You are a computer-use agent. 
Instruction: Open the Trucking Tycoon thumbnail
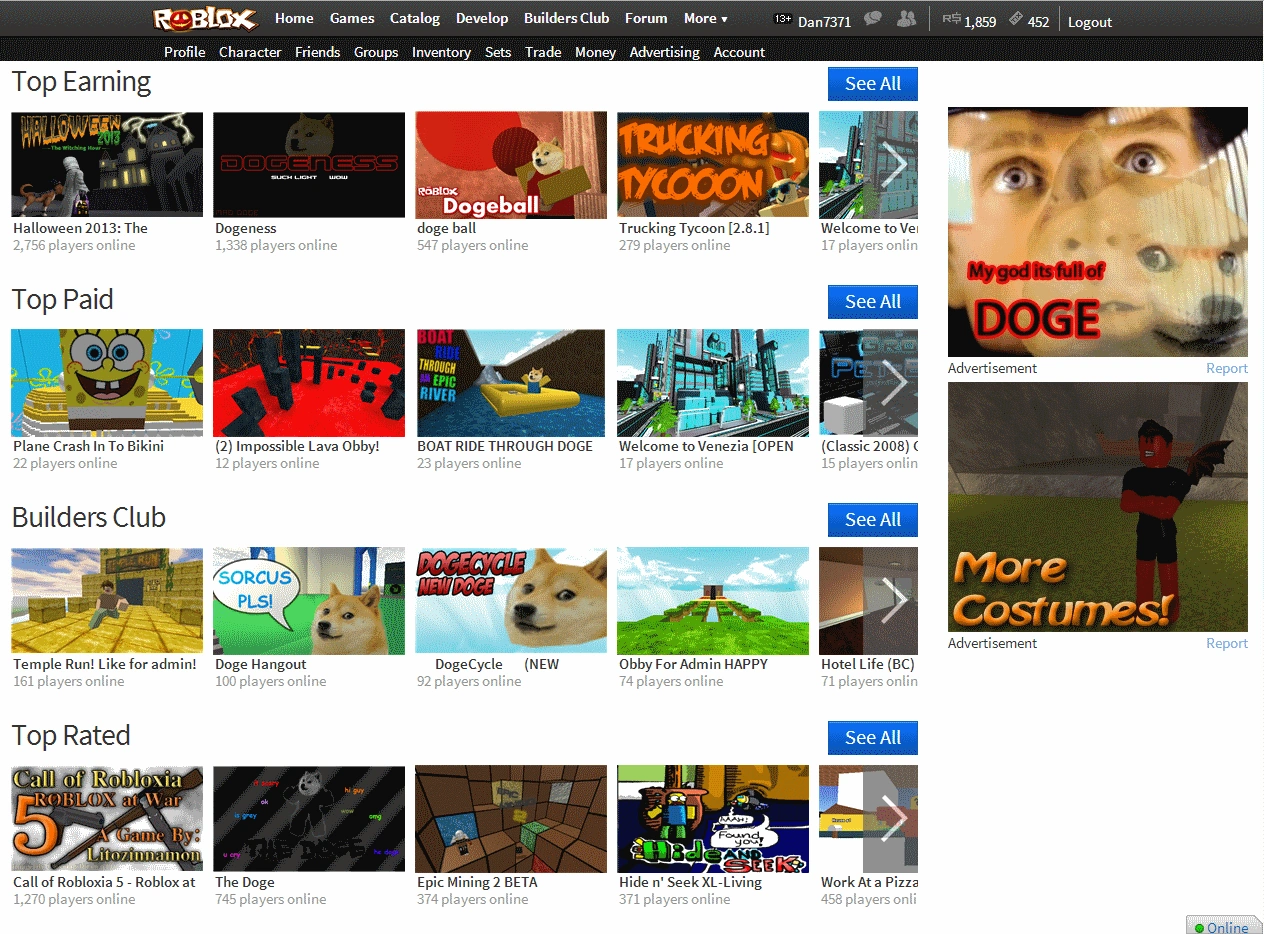713,165
